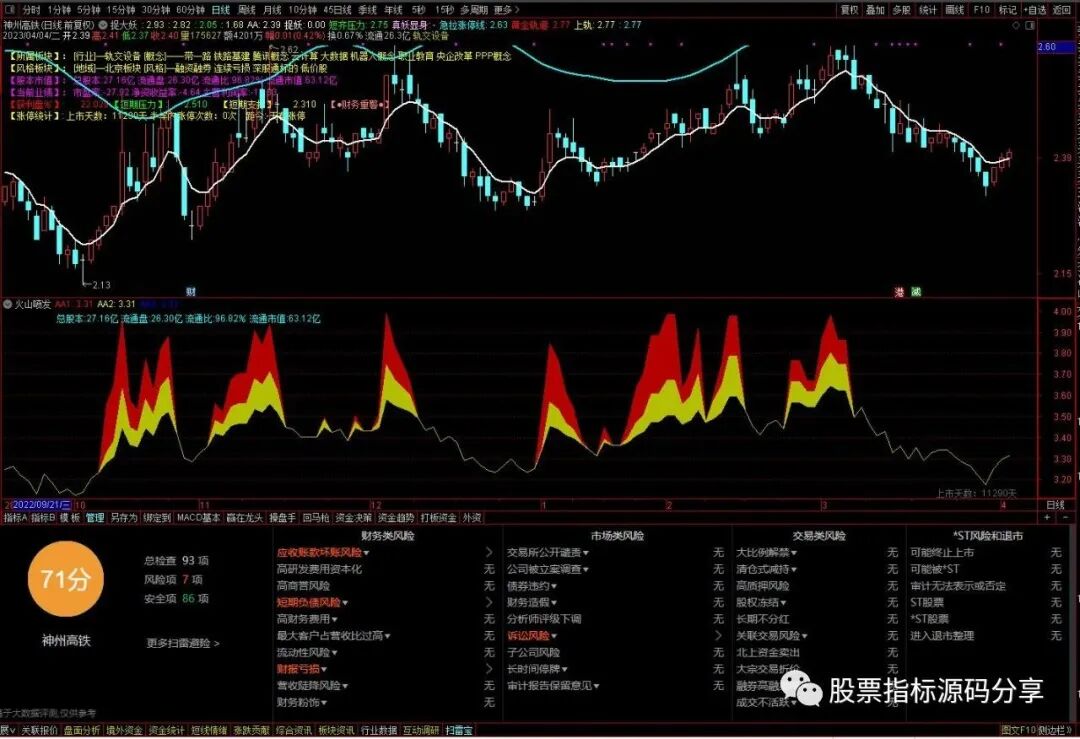Click 另存为 on indicator bar
Screen dimensions: 1080x739
point(124,517)
